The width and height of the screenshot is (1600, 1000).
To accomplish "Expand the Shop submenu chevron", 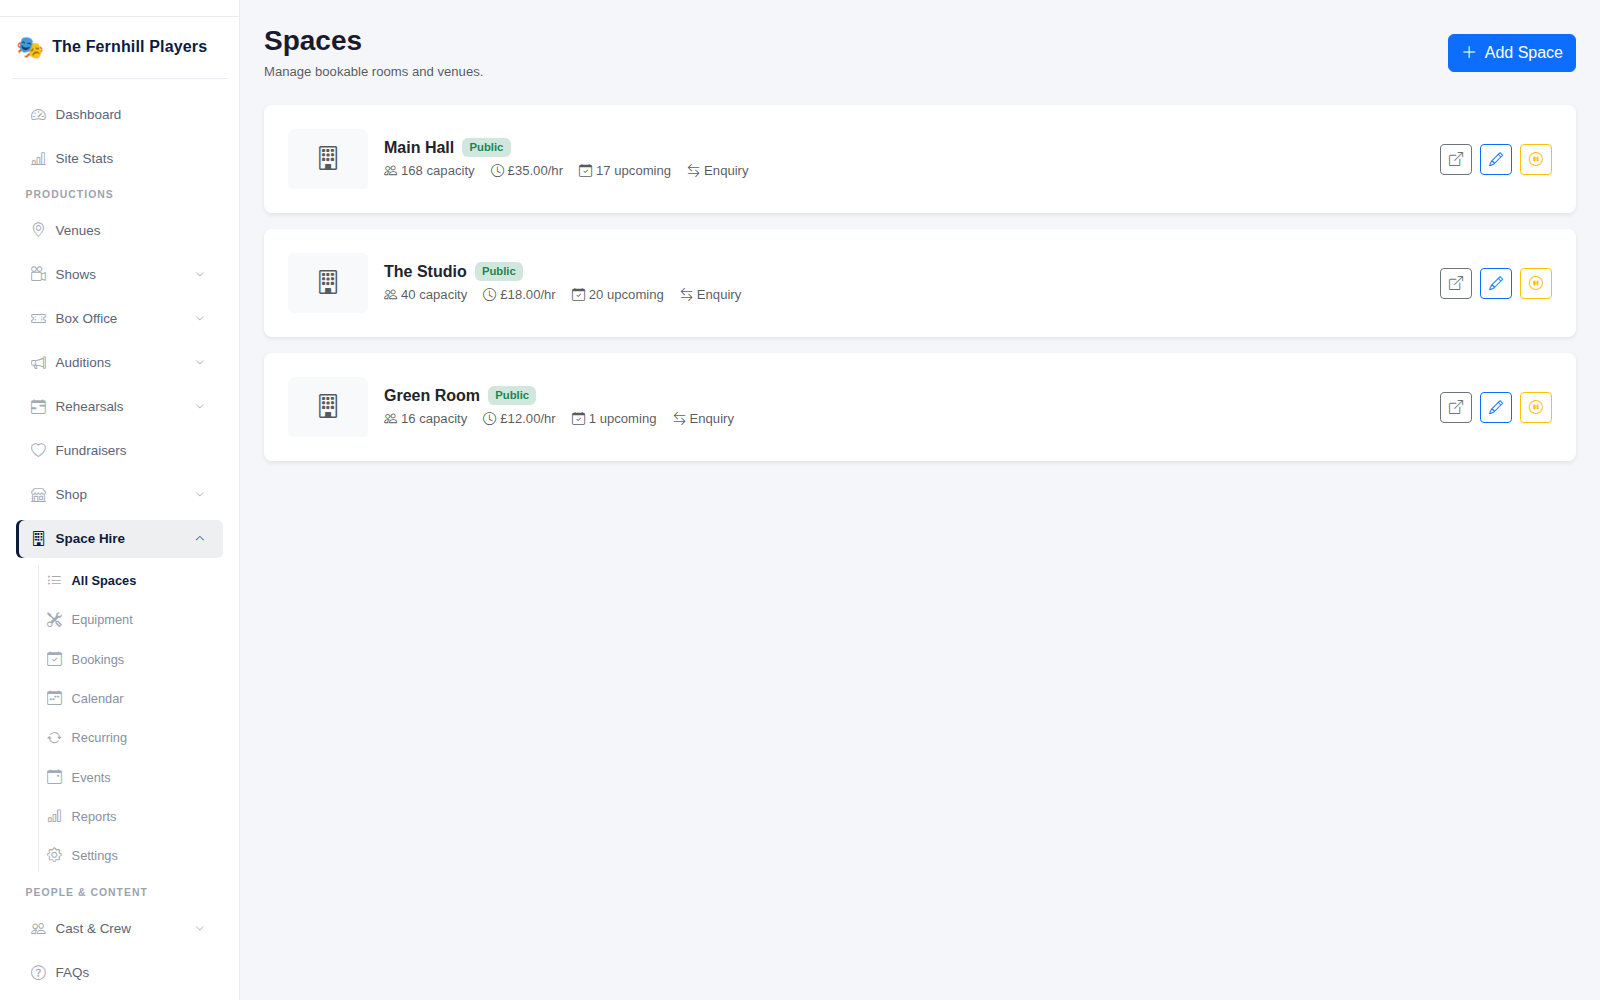I will point(200,495).
